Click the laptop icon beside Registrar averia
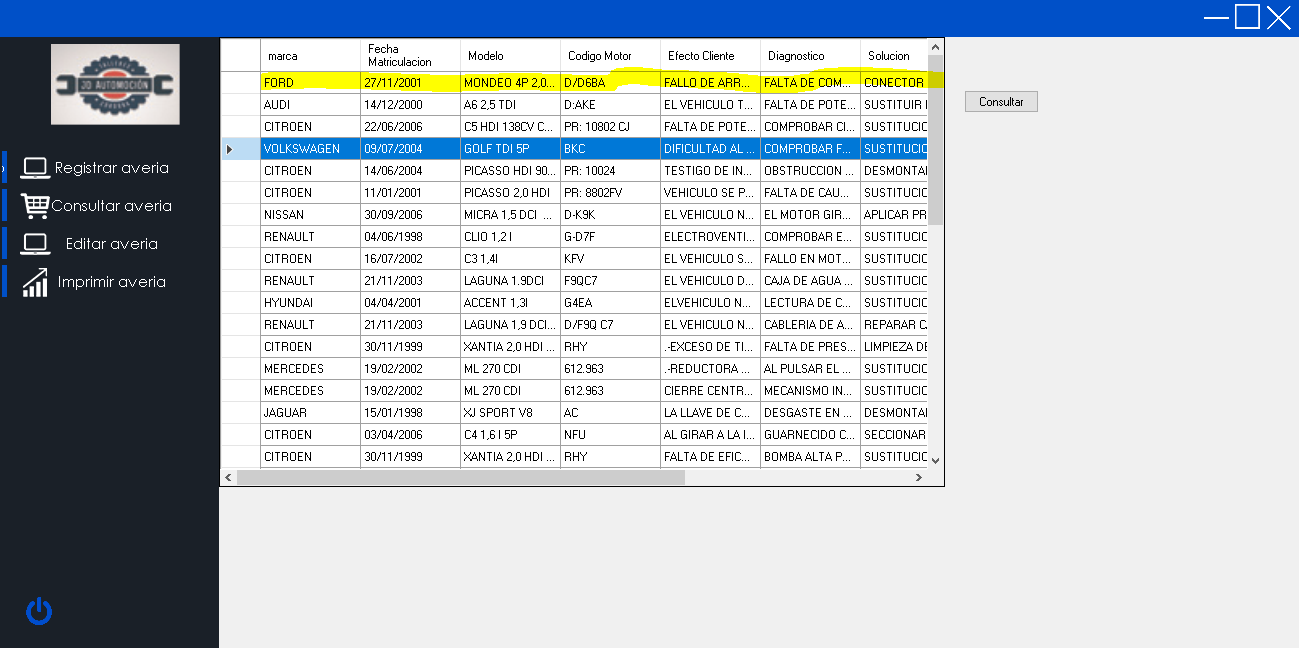 [36, 168]
